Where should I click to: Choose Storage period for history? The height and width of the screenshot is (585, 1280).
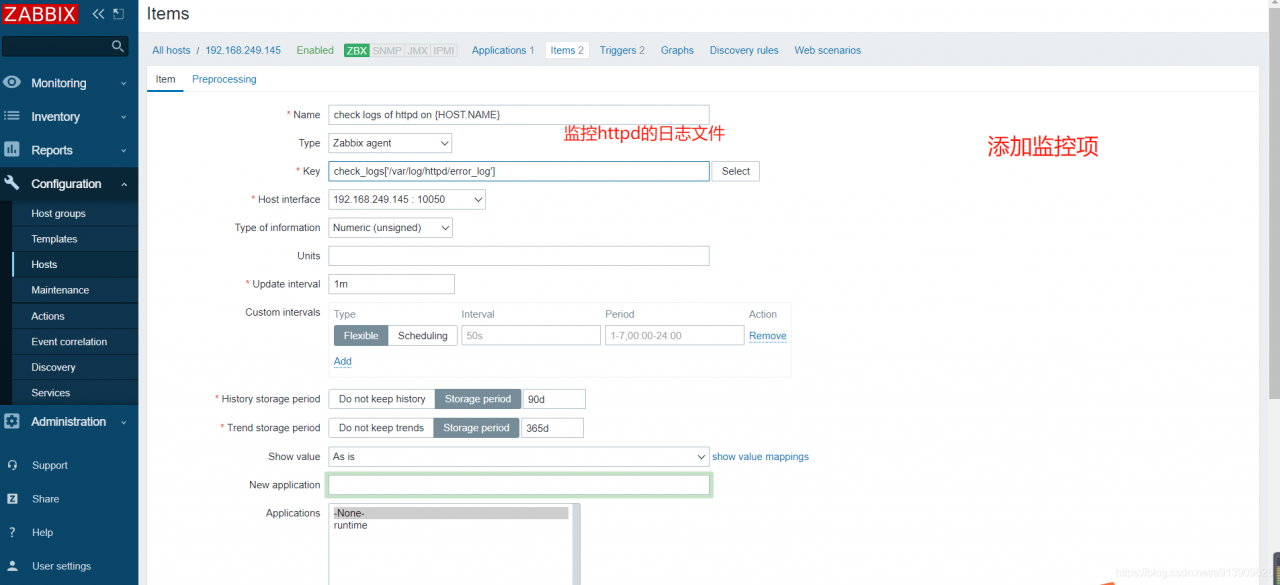pyautogui.click(x=478, y=399)
